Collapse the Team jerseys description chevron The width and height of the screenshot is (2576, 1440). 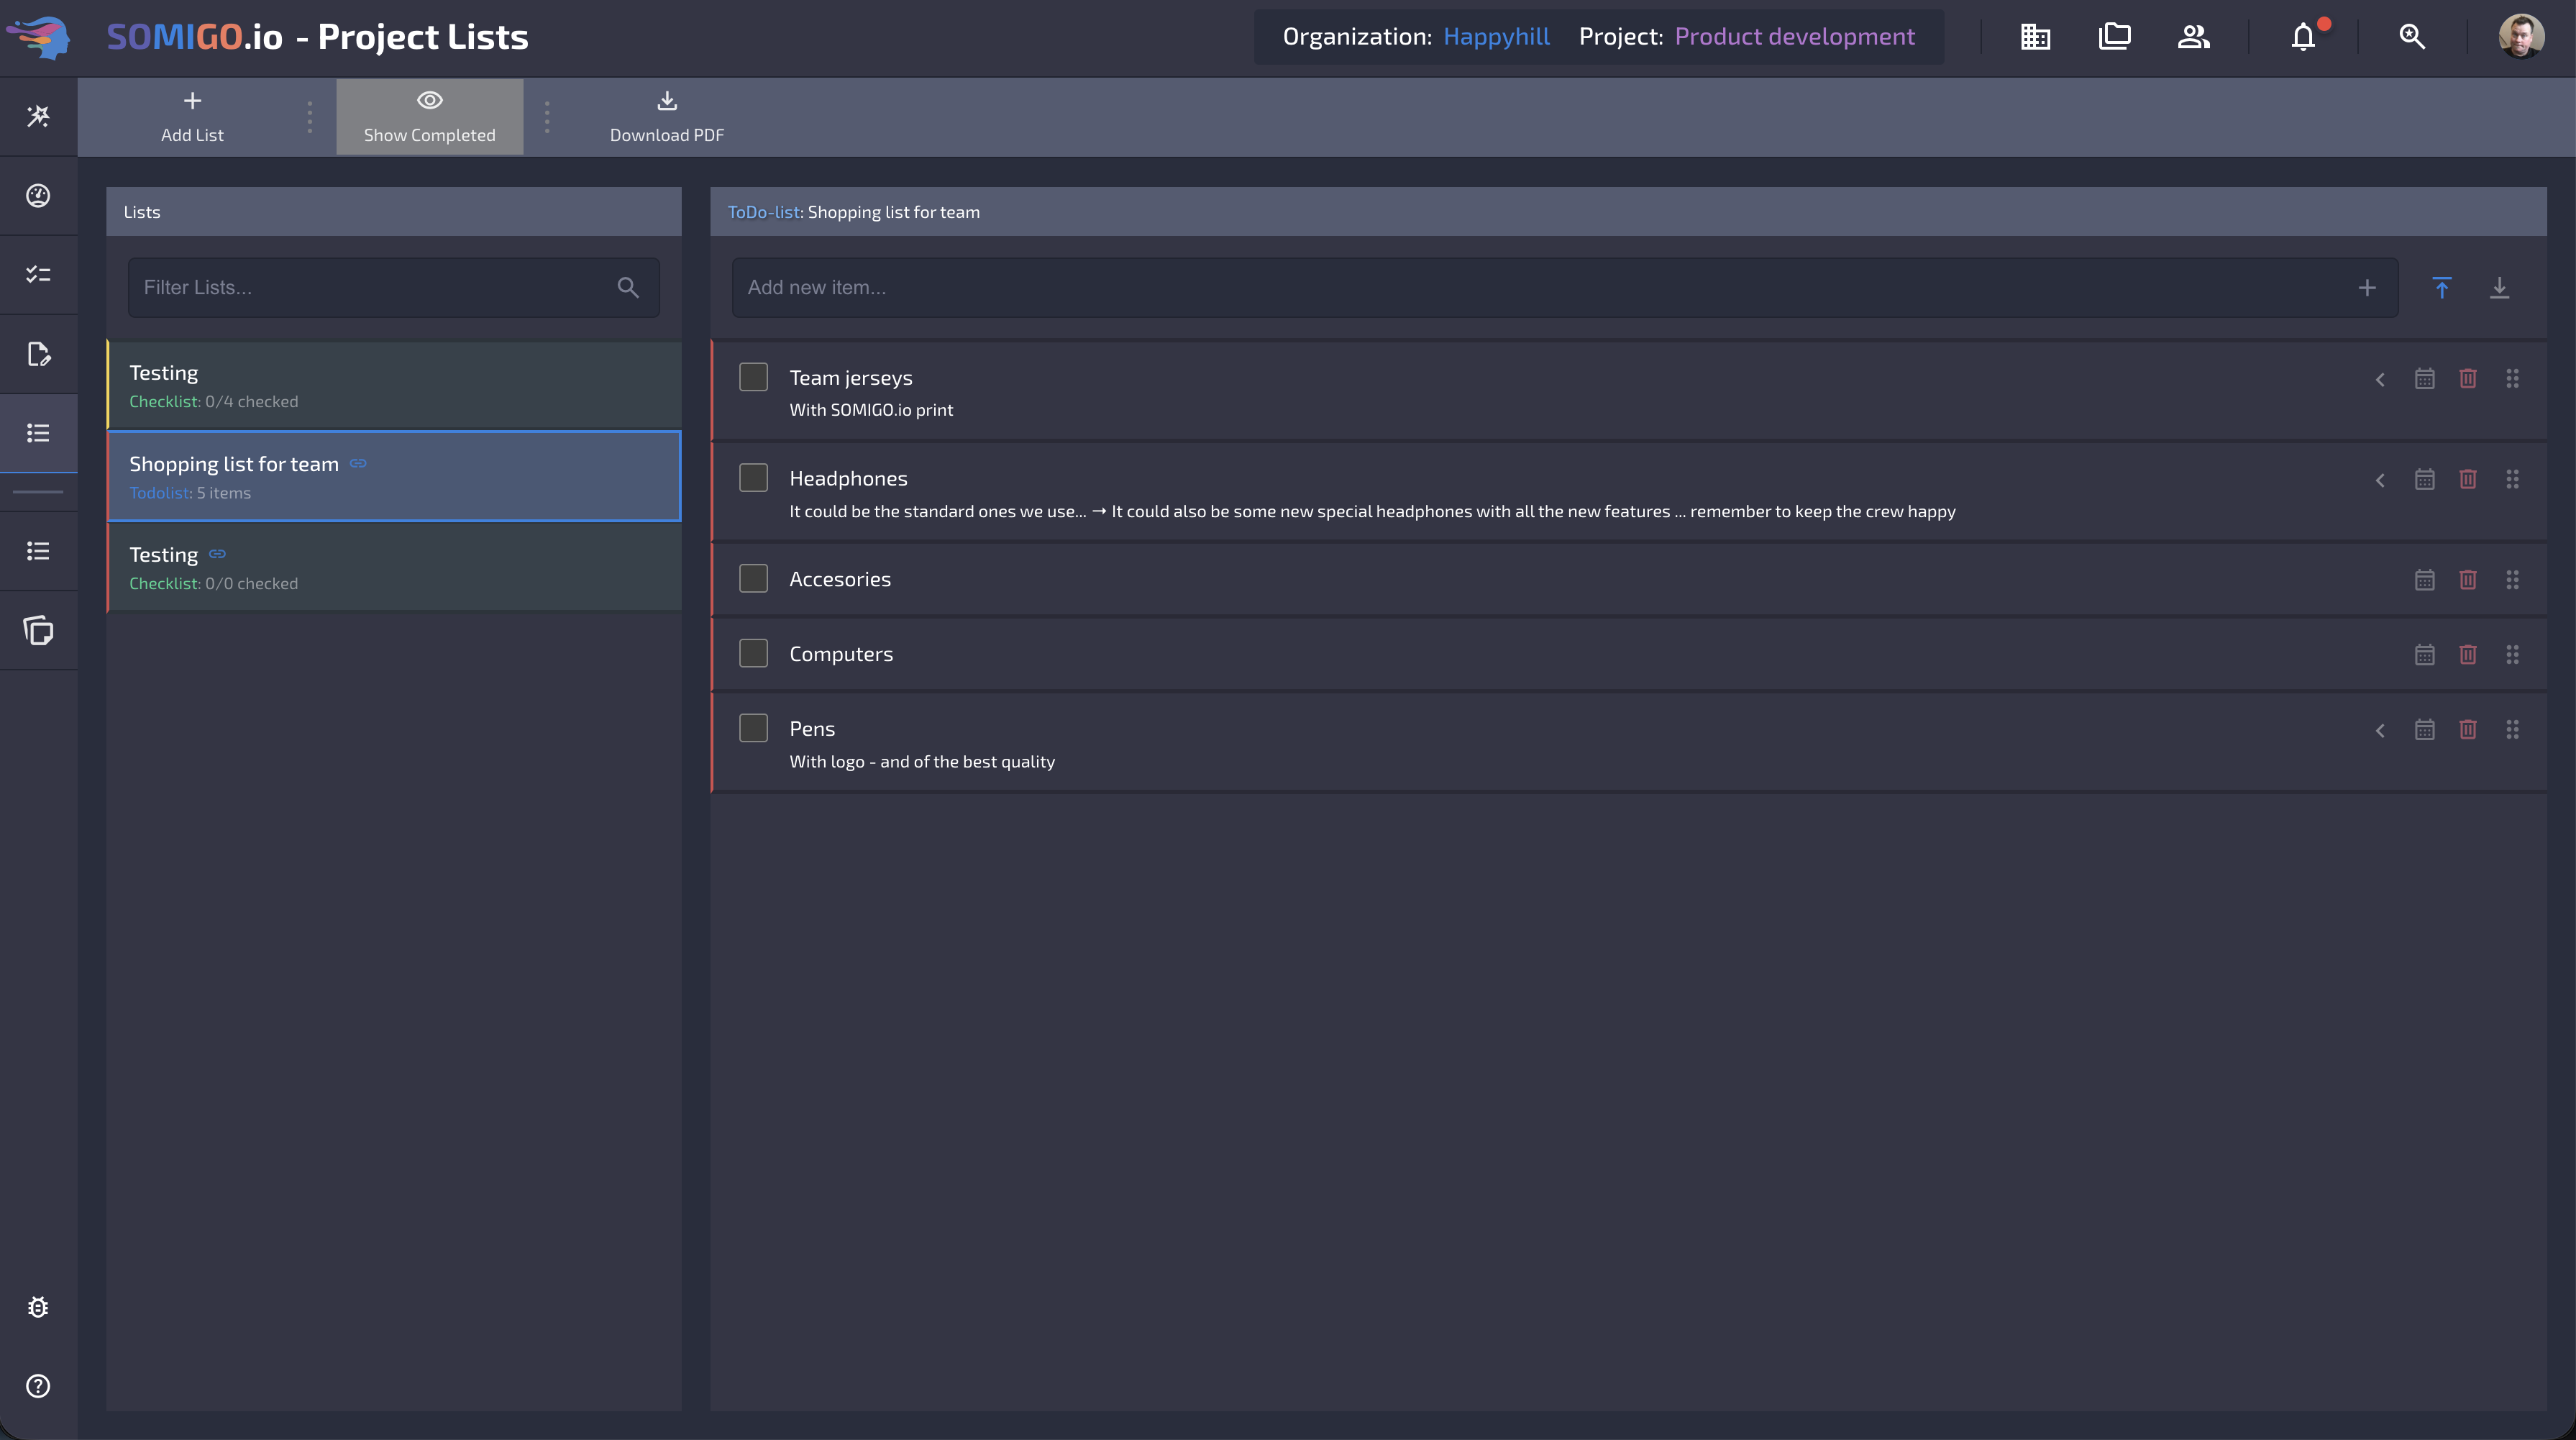pos(2380,380)
